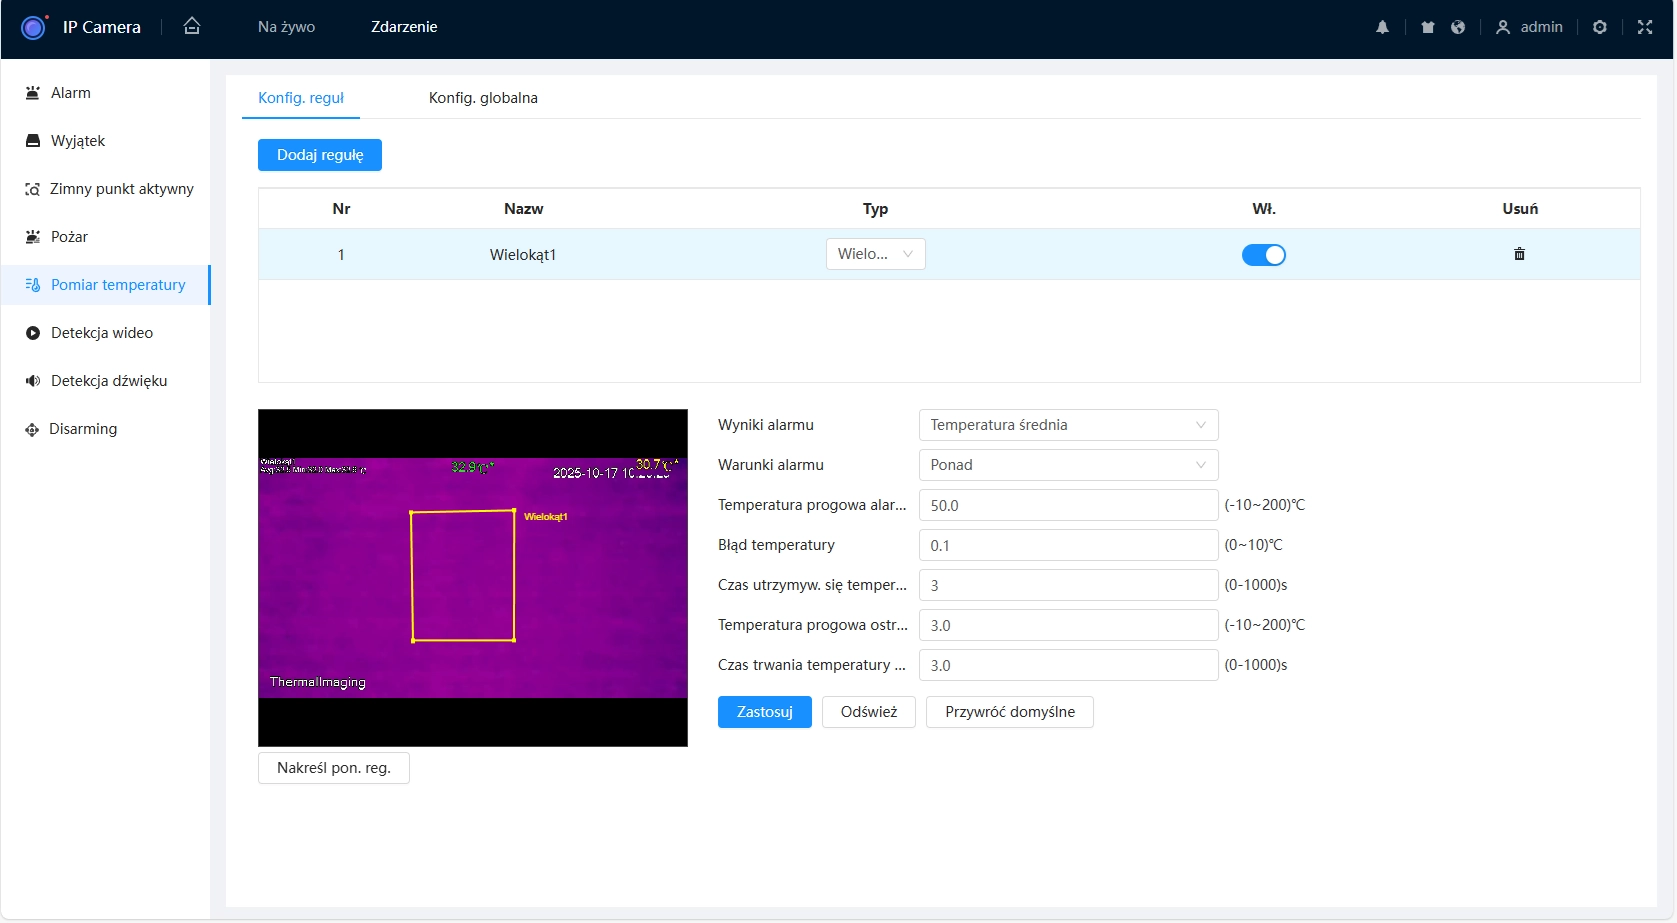Open the Wyniki alarmu dropdown

1067,425
